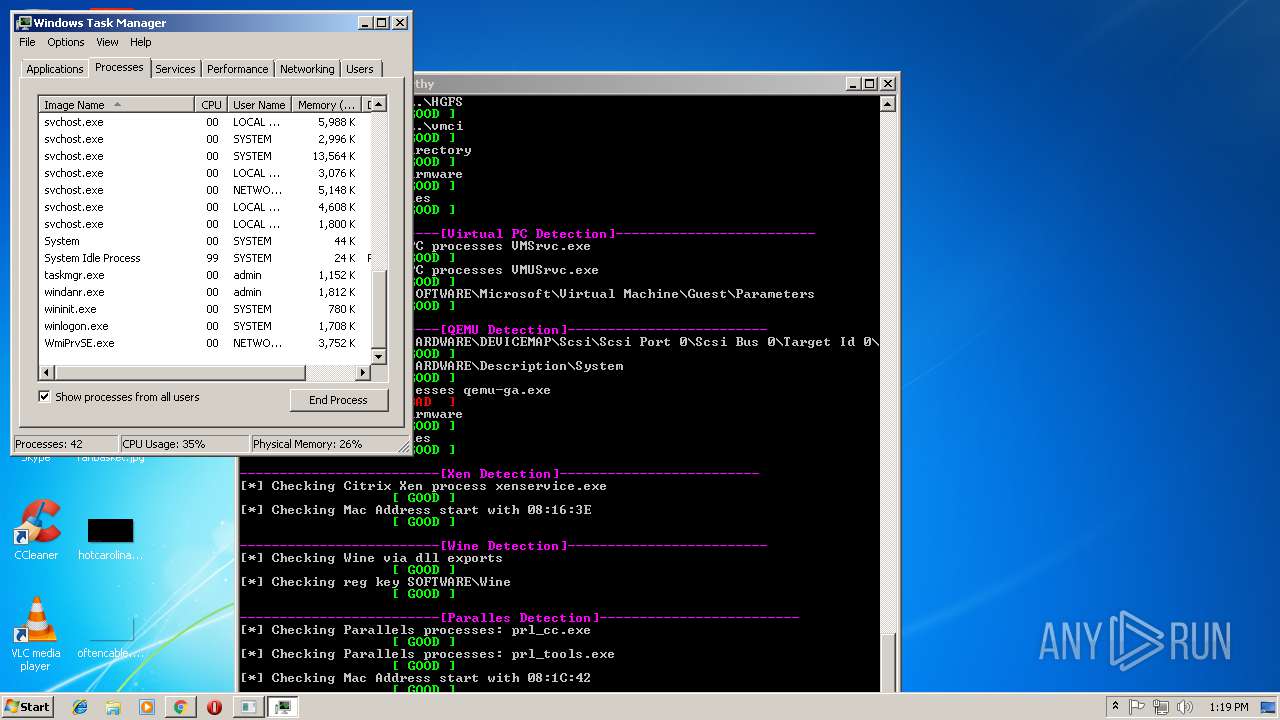Sort by Image Name column header

click(116, 105)
